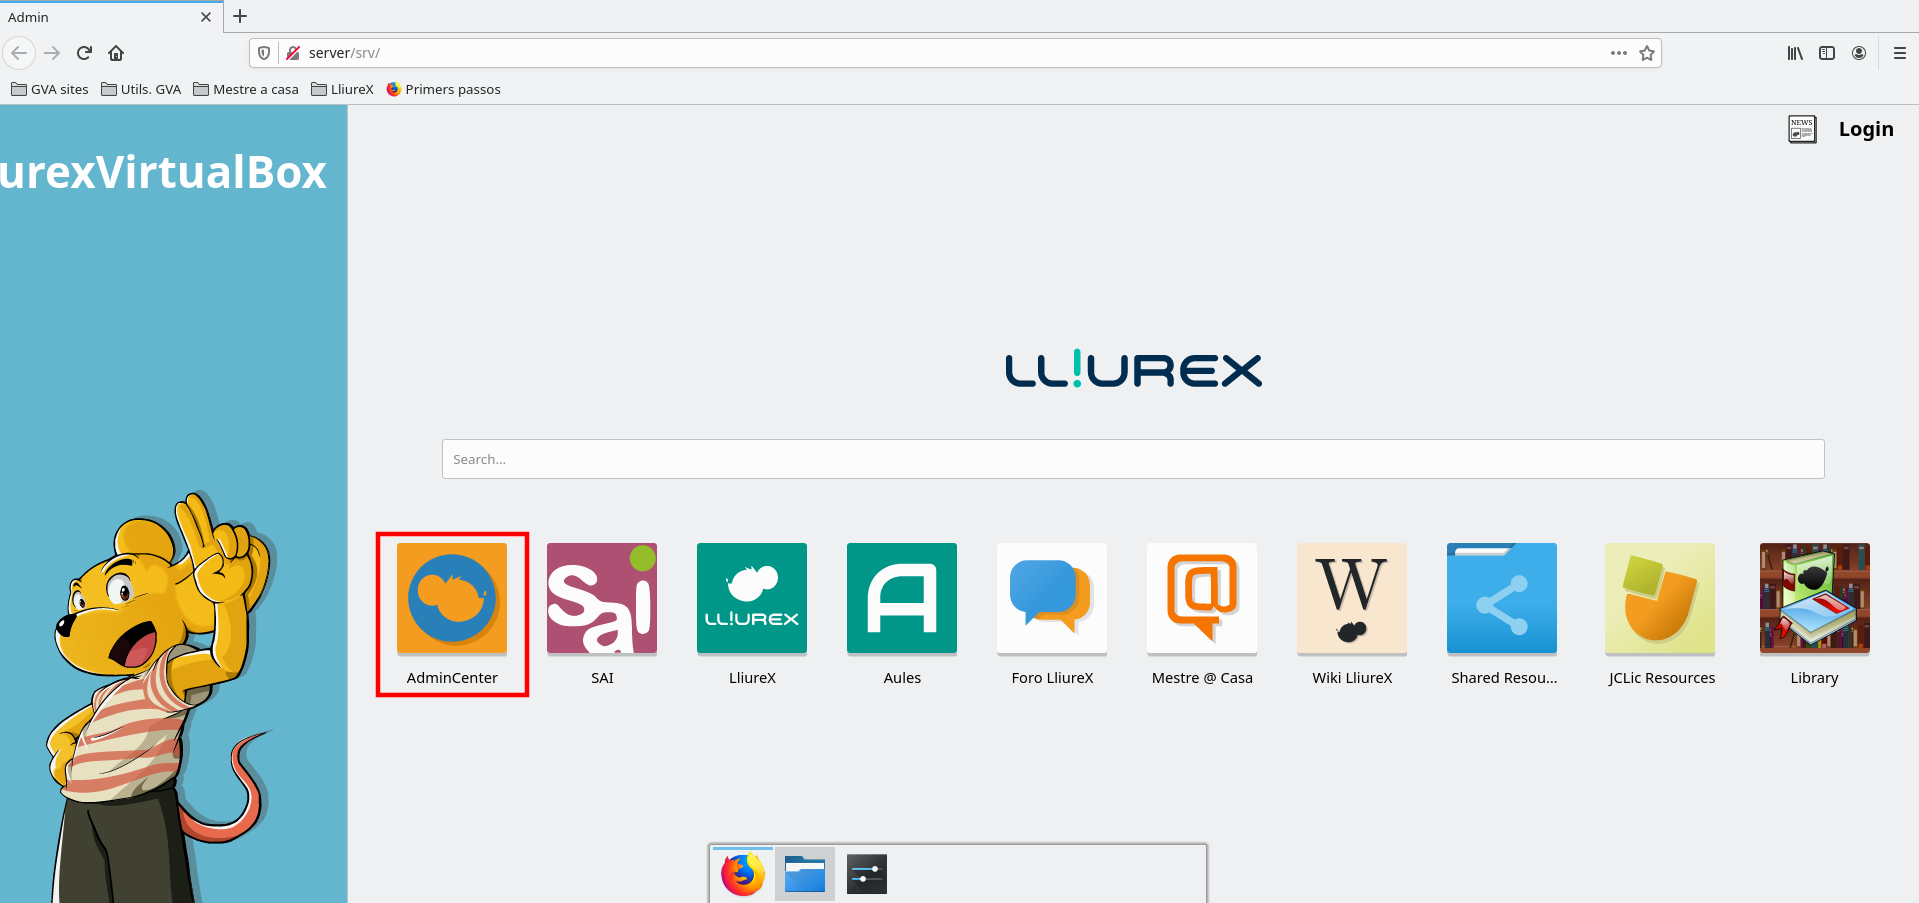Focus the Search input field
Viewport: 1919px width, 903px height.
tap(1132, 459)
